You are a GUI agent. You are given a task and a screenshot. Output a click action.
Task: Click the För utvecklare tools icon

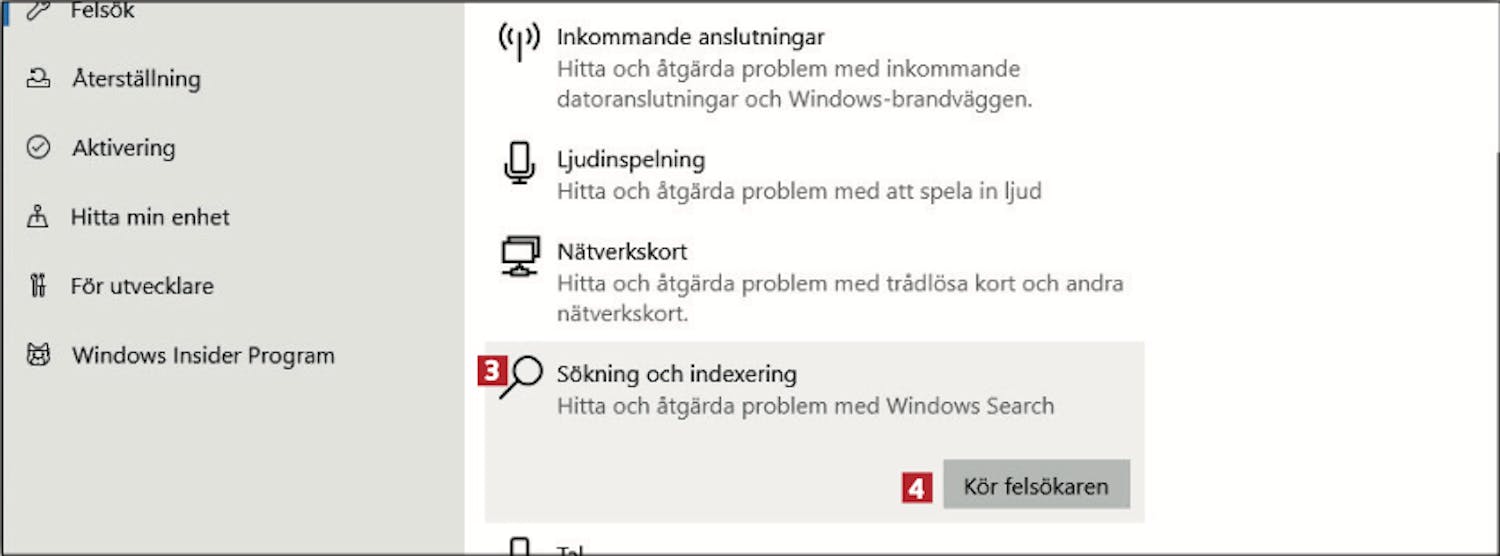point(38,286)
